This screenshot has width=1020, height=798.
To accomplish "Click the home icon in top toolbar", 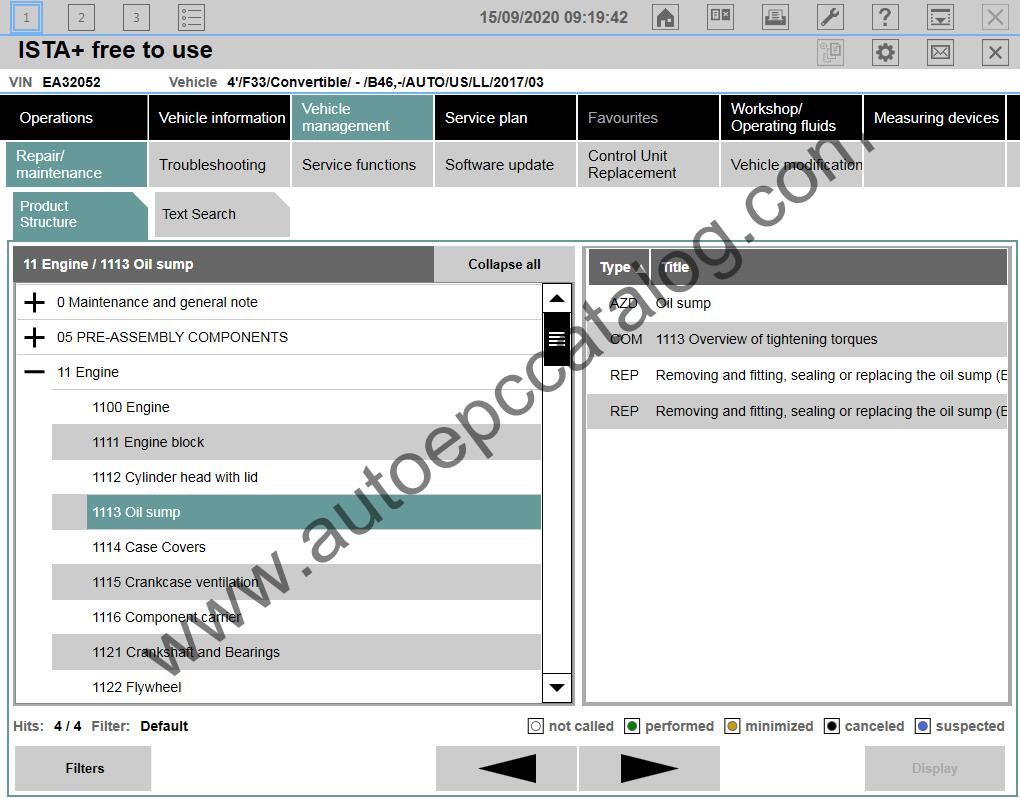I will (x=665, y=17).
